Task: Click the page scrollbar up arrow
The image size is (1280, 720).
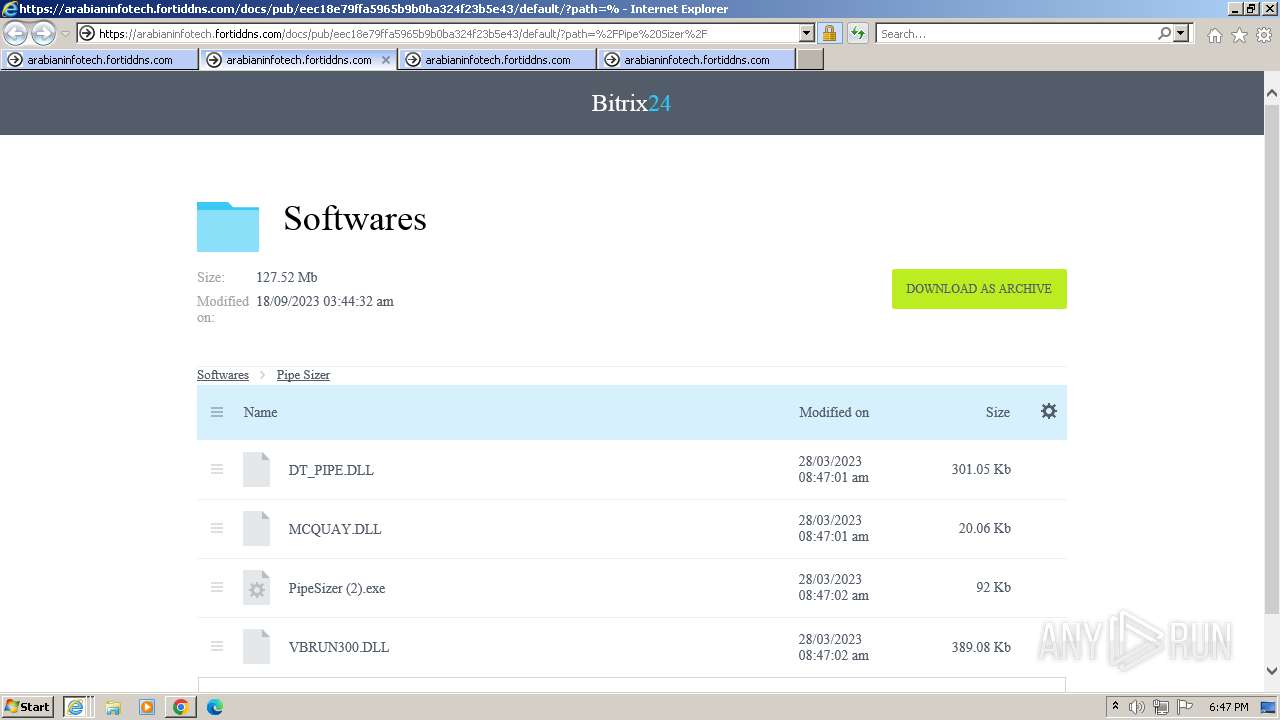Action: pyautogui.click(x=1272, y=93)
